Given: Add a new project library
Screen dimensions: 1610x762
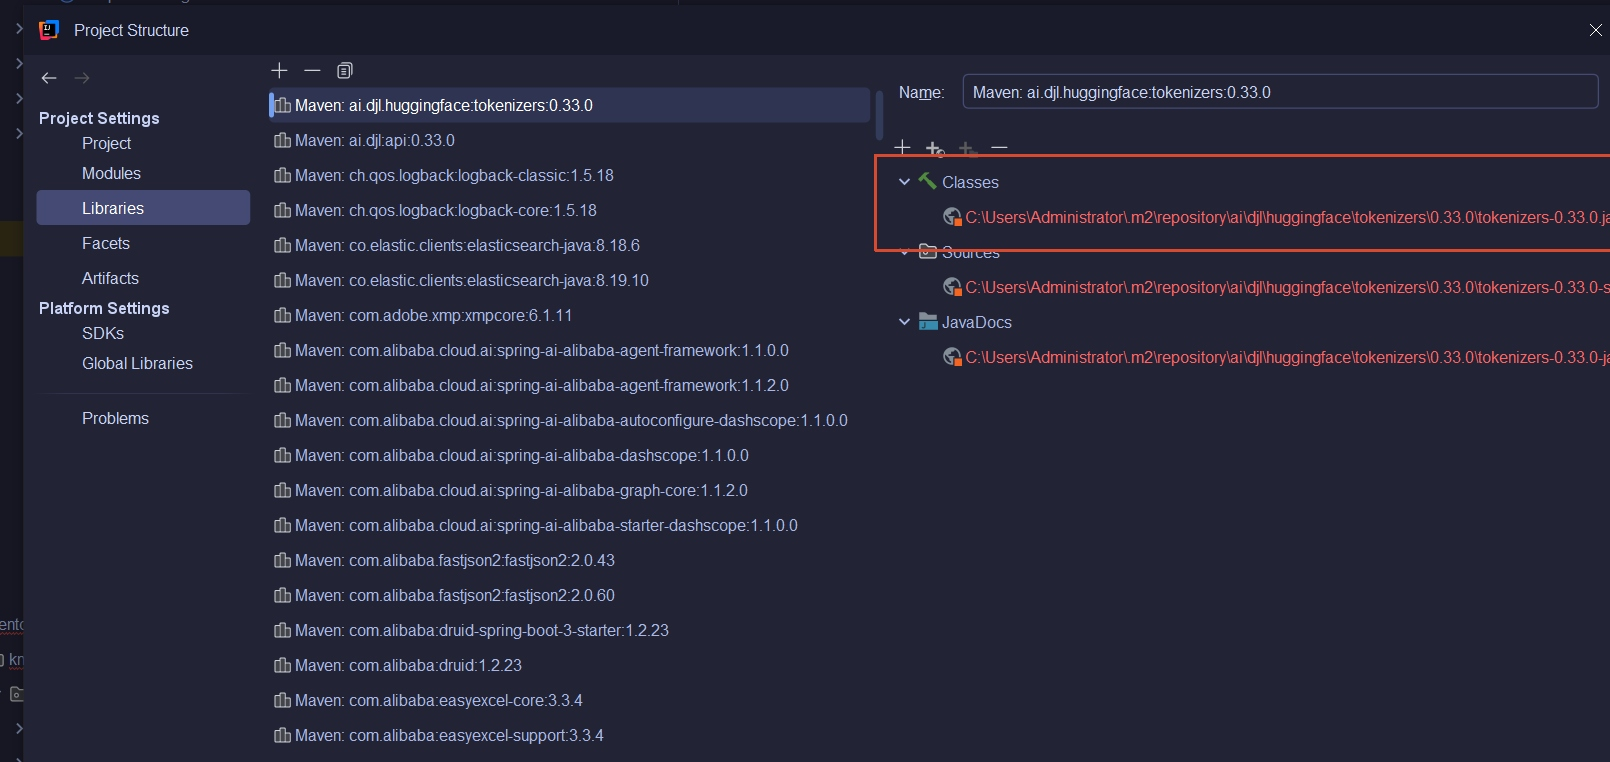Looking at the screenshot, I should [x=279, y=70].
